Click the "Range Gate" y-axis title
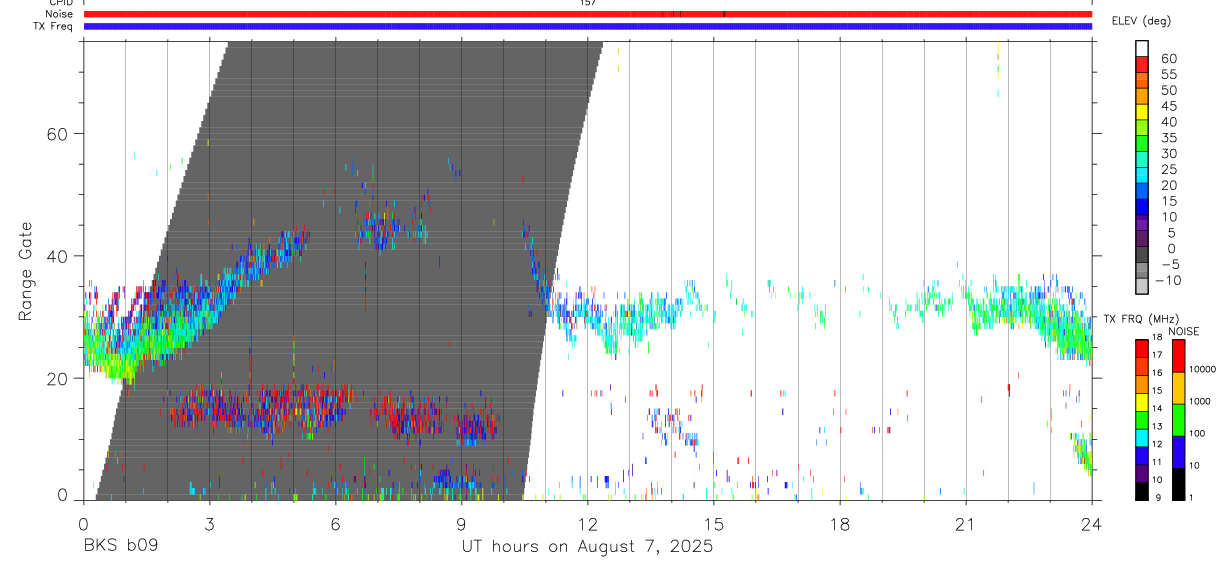Image resolution: width=1228 pixels, height=567 pixels. pos(26,272)
